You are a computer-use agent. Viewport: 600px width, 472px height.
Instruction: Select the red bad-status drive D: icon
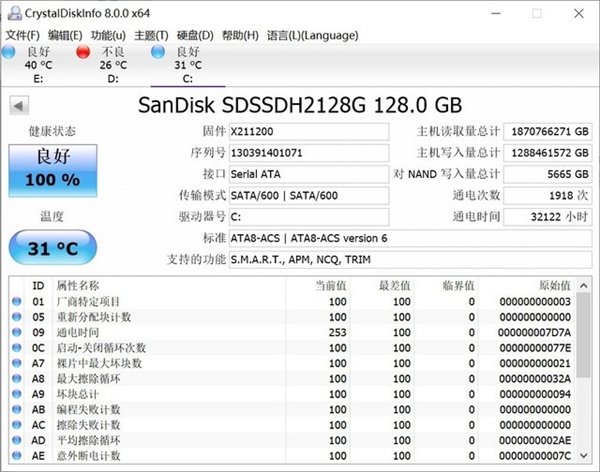coord(82,51)
